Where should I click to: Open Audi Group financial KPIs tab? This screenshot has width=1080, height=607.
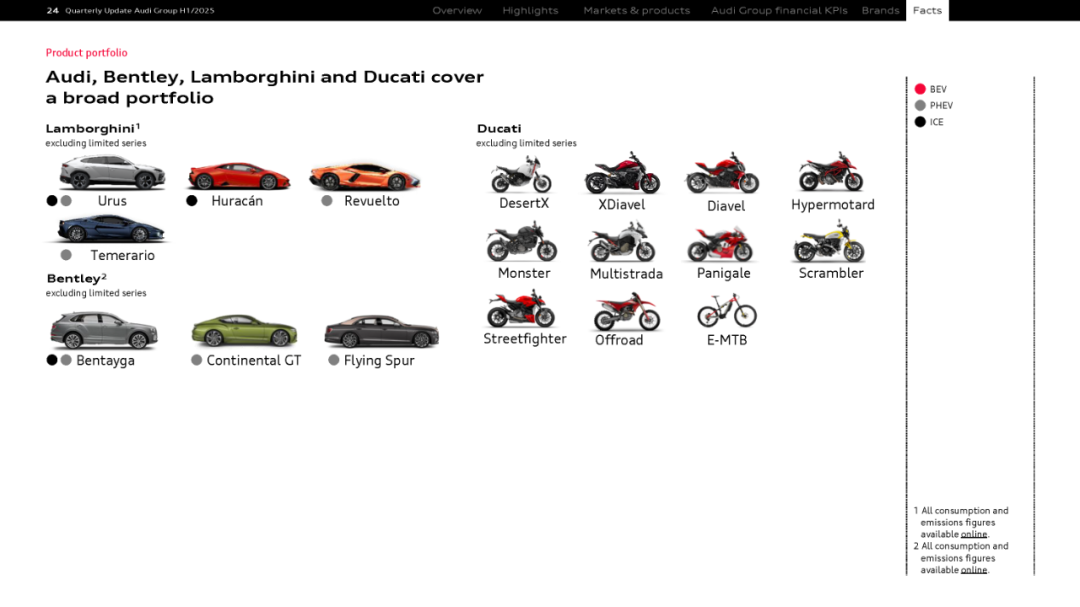pos(779,11)
